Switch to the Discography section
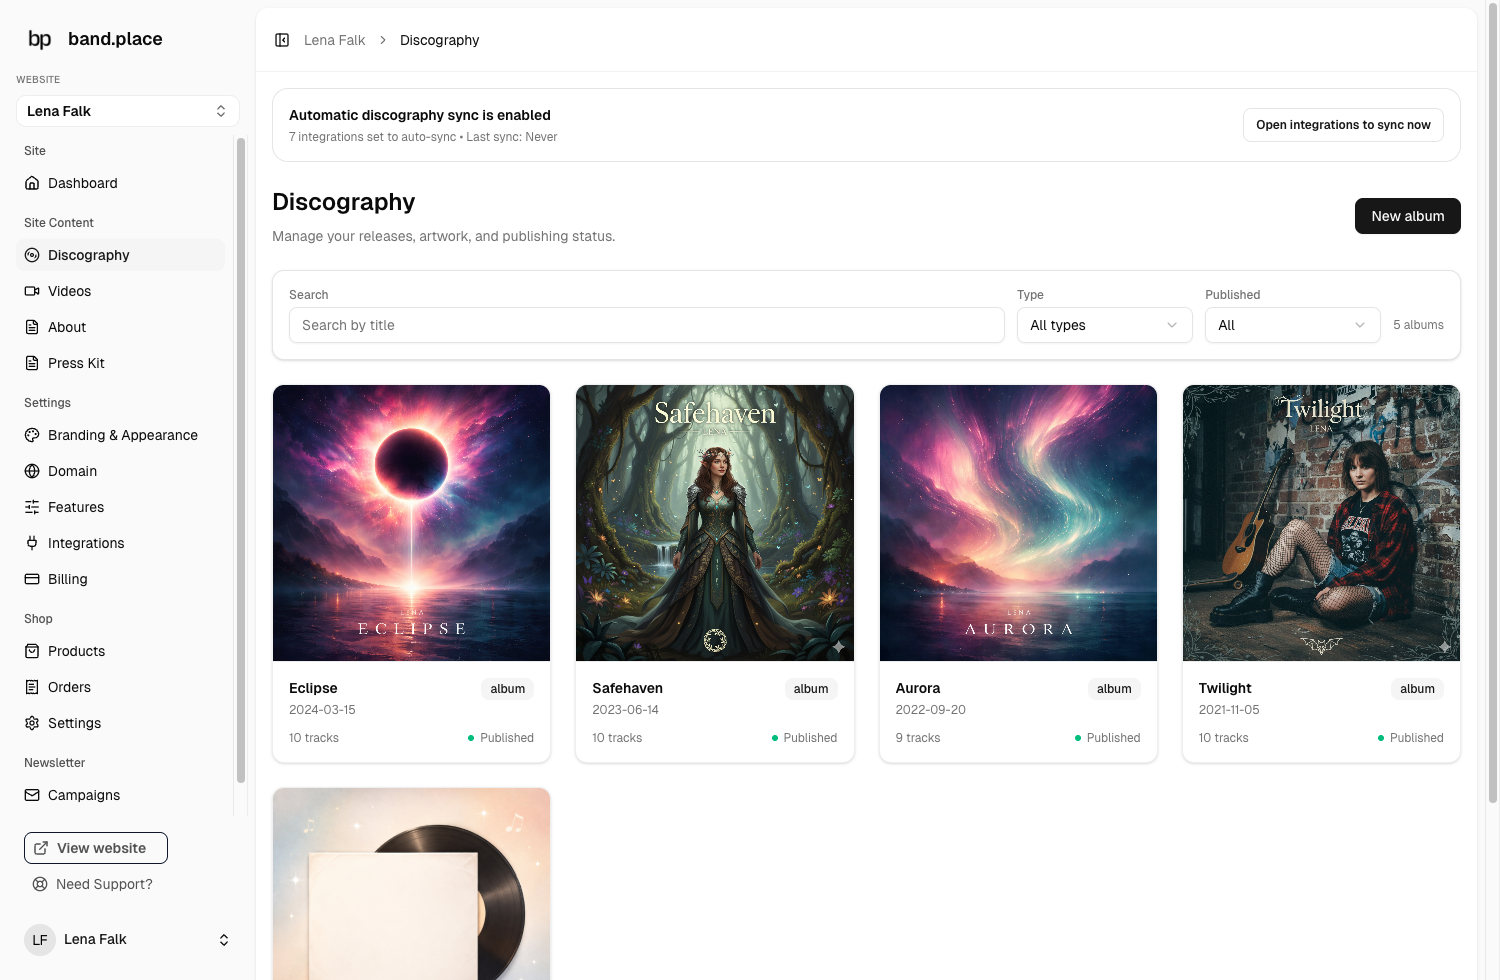1500x980 pixels. pos(89,255)
